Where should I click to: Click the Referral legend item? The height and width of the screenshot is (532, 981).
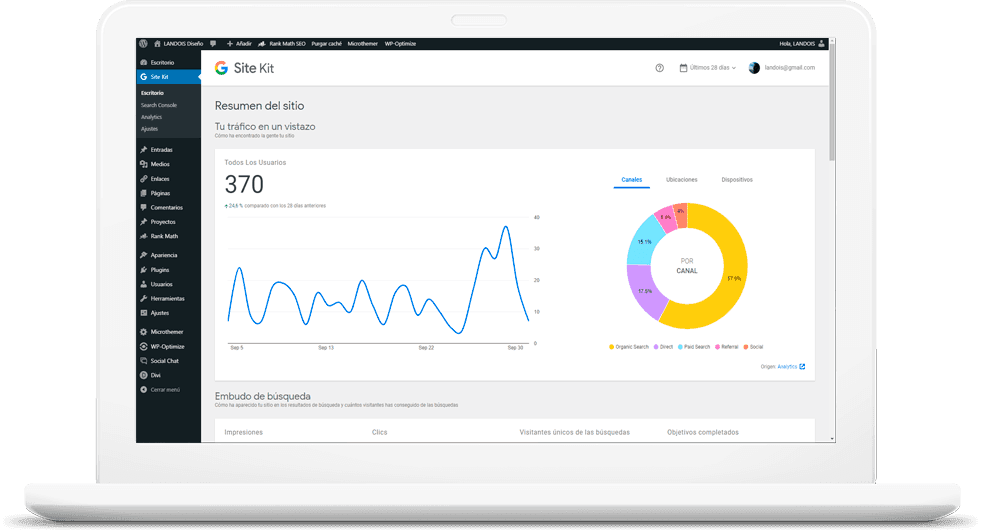726,347
